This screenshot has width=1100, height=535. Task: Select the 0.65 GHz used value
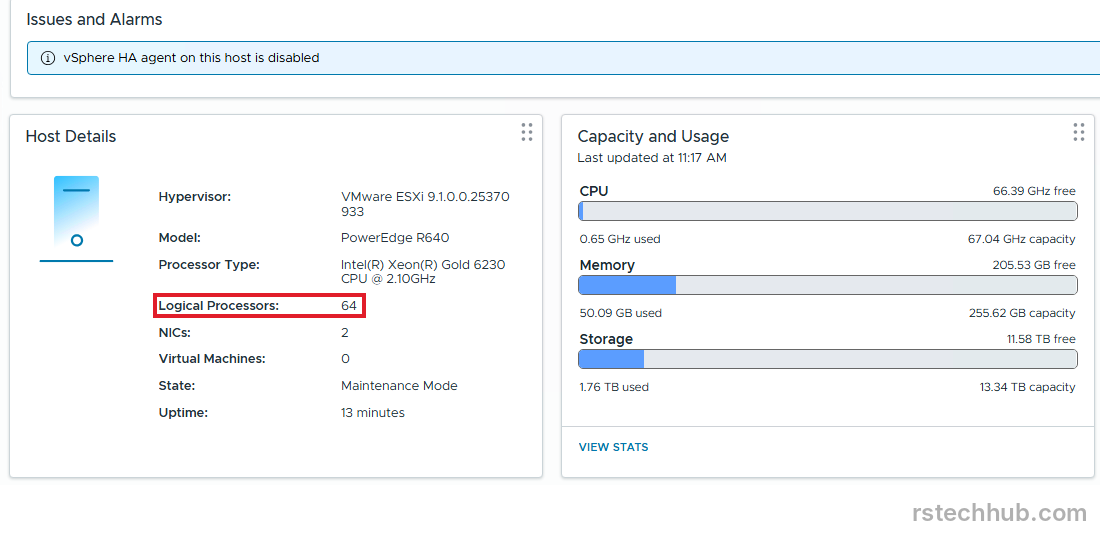pos(620,239)
